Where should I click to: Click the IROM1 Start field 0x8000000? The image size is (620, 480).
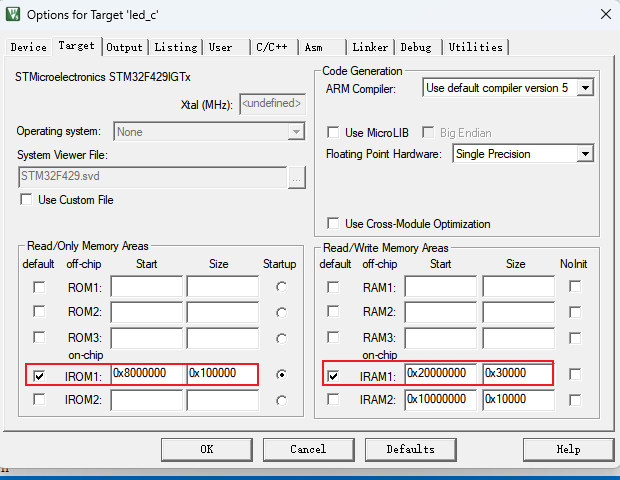(x=149, y=374)
